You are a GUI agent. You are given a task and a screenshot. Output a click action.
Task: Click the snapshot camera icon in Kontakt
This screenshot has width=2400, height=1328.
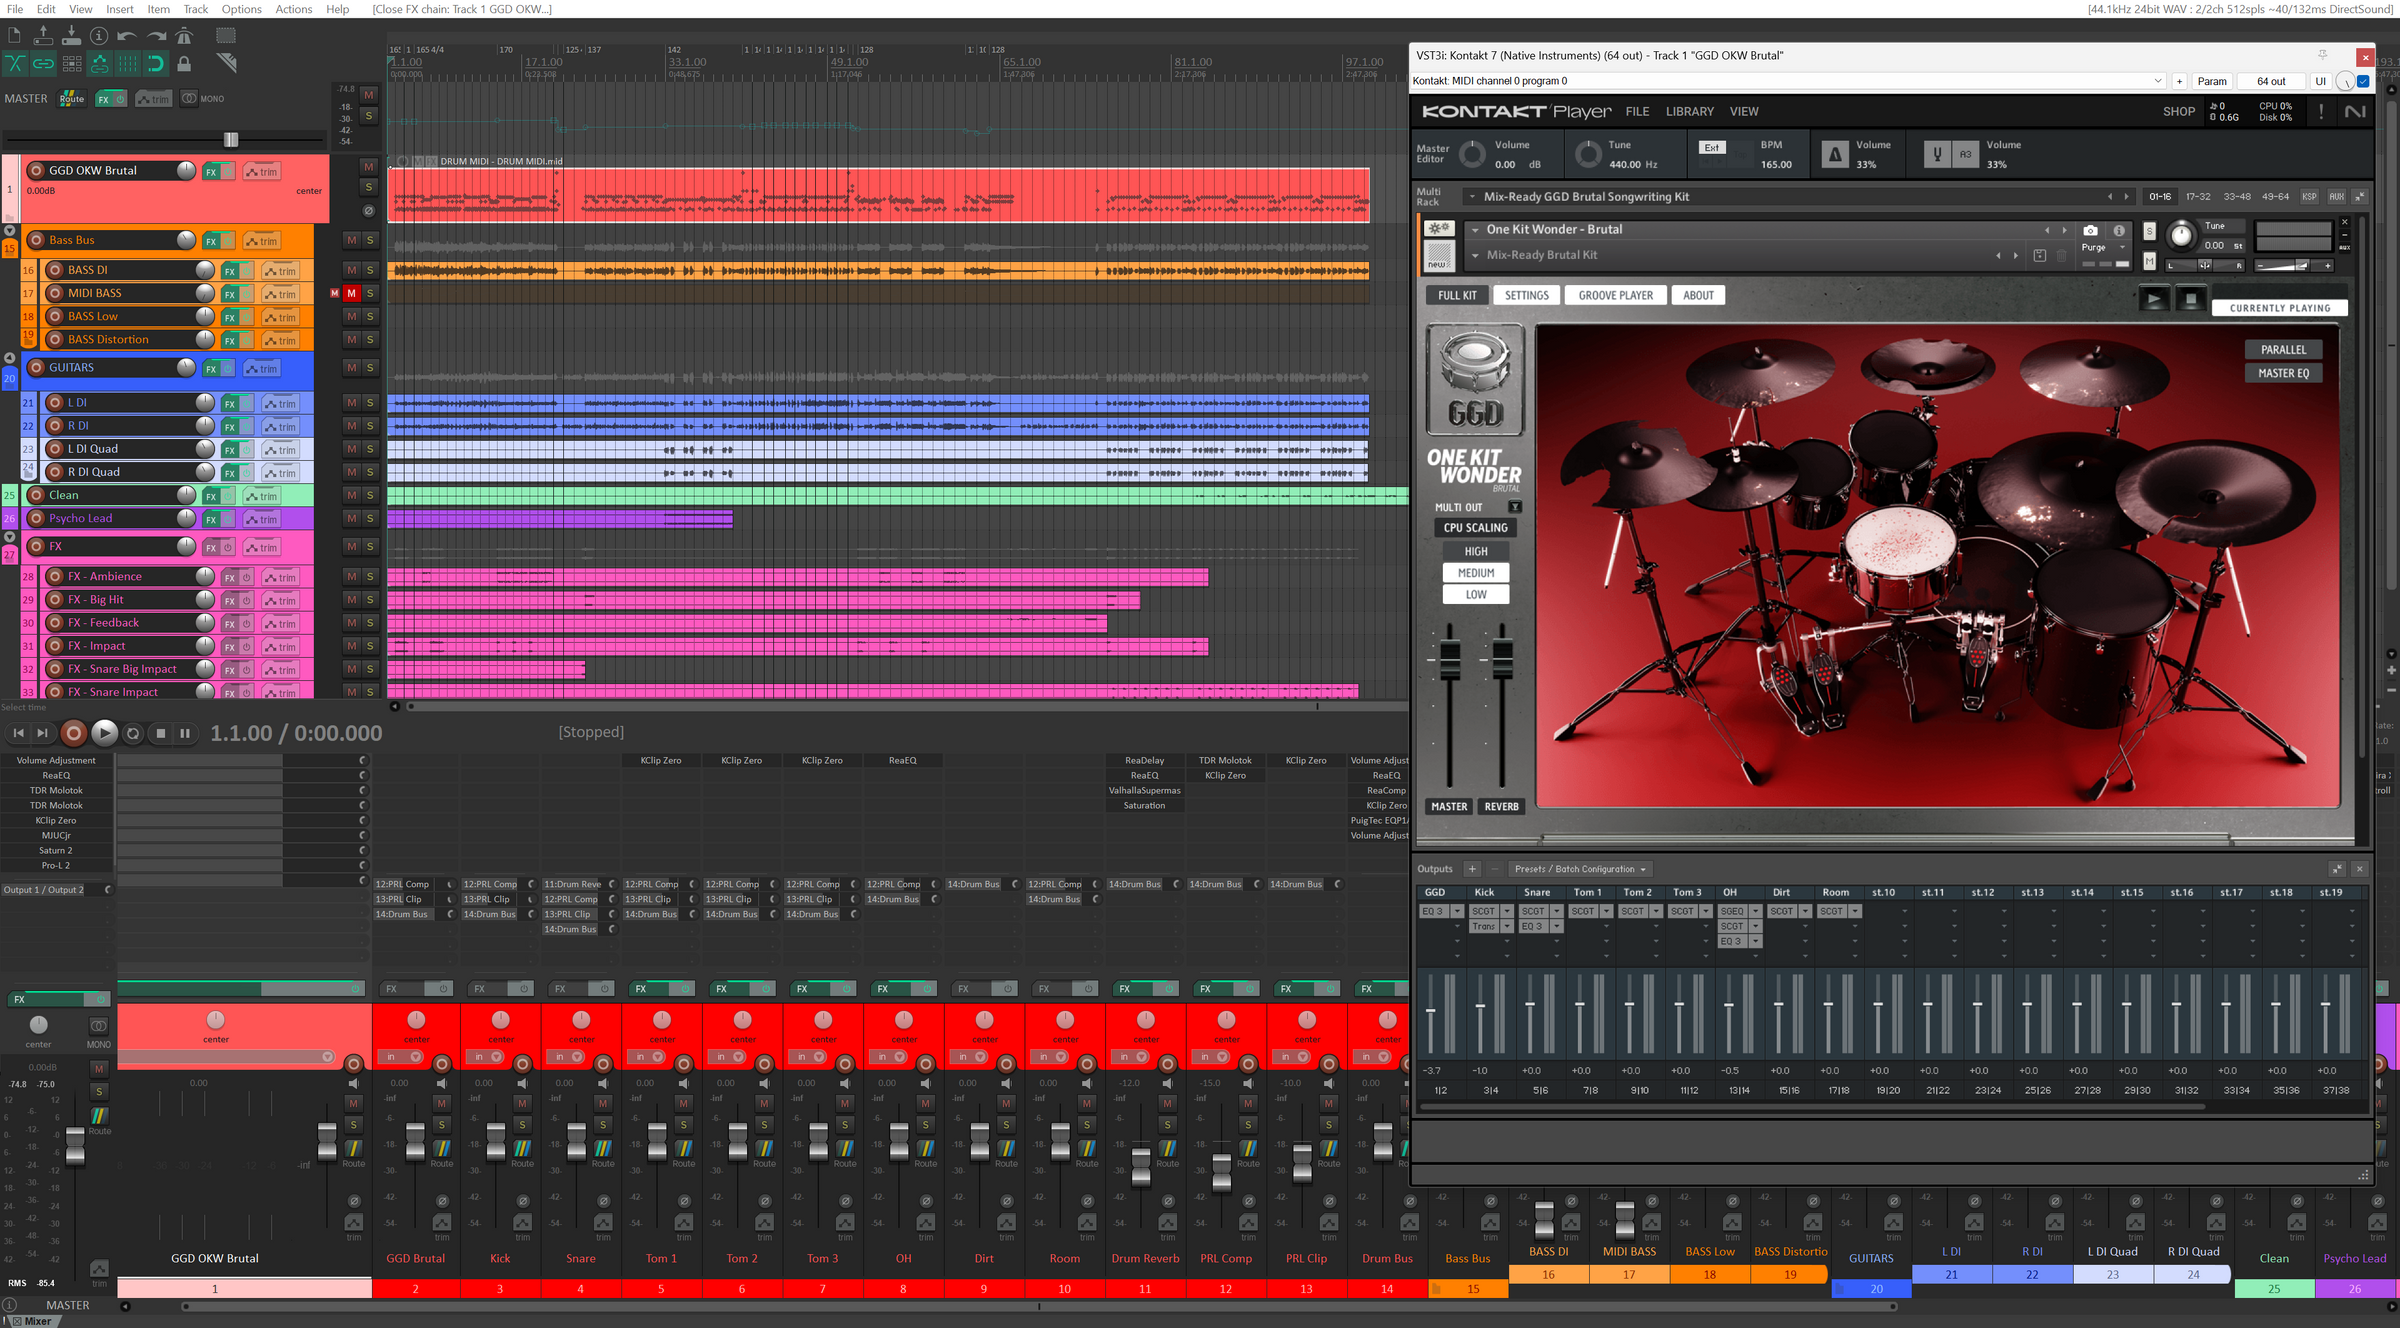2091,231
